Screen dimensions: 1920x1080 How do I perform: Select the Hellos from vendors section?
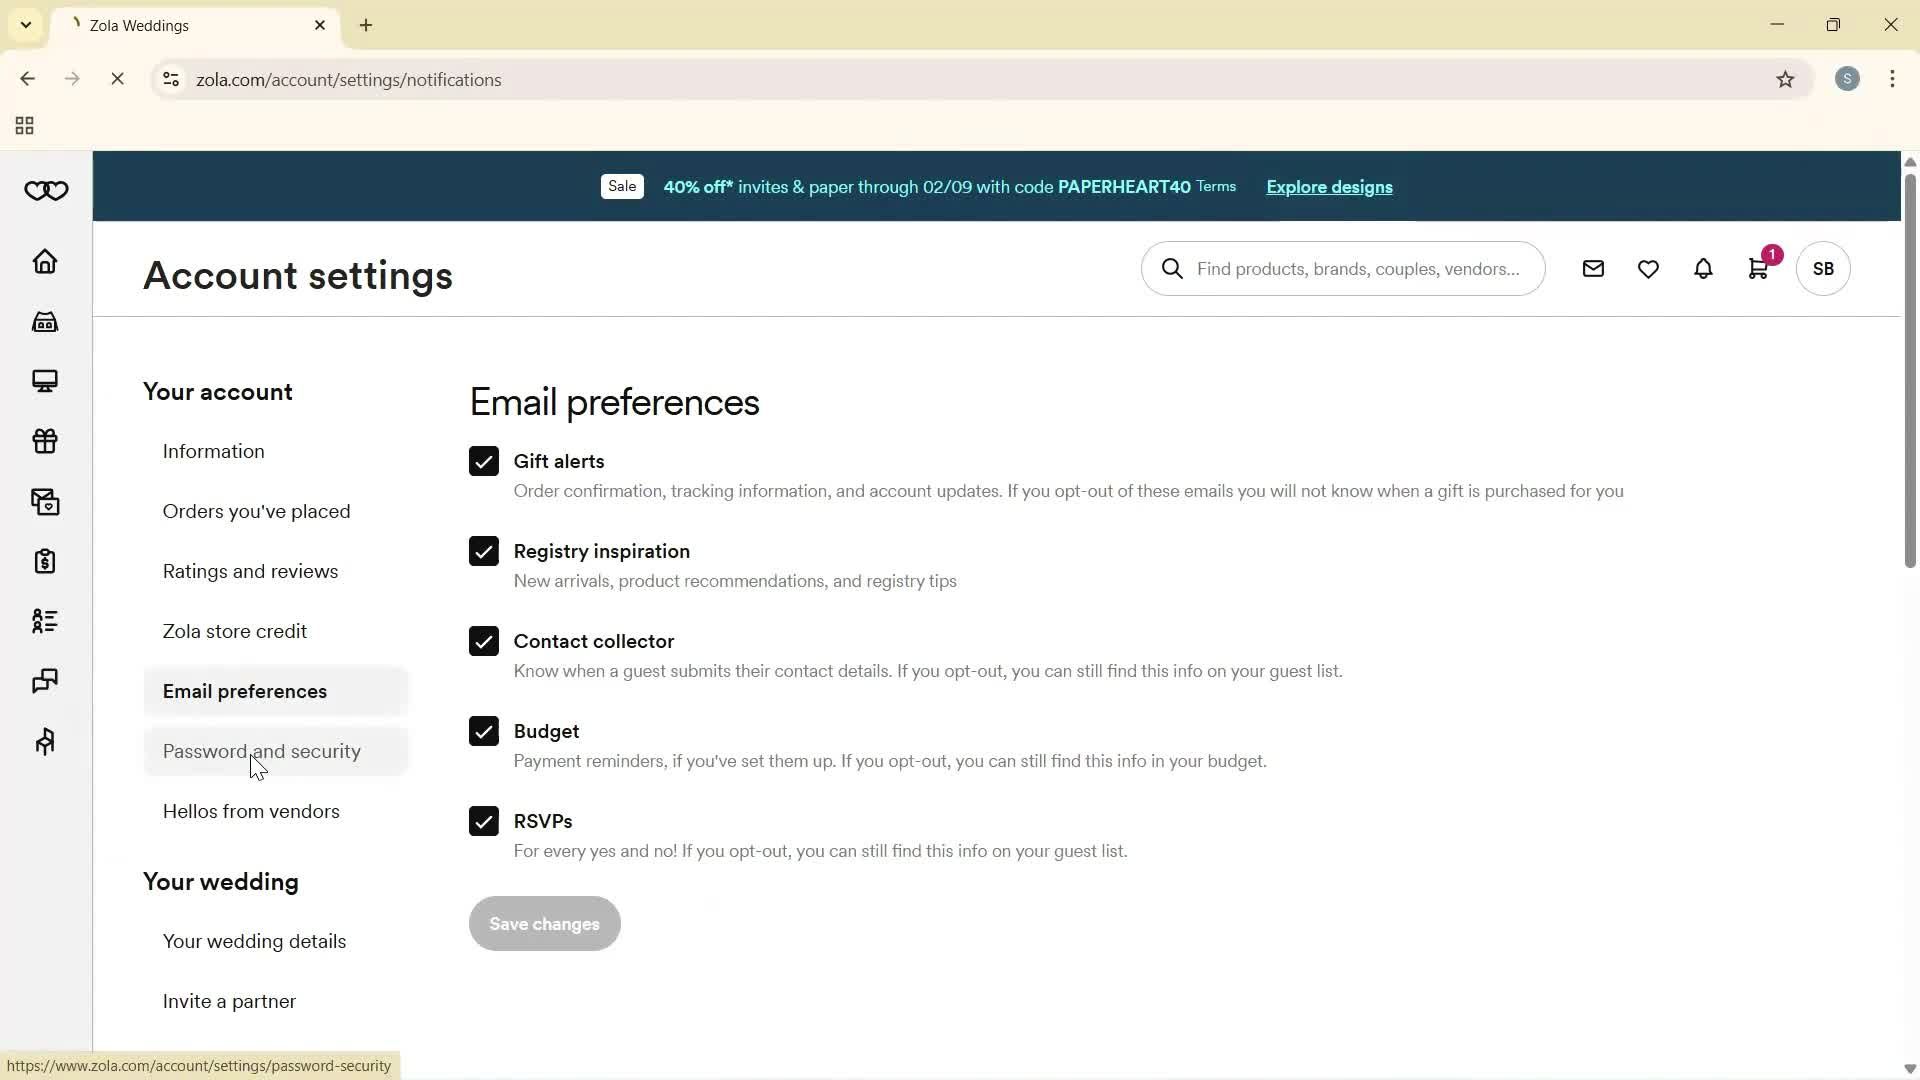click(251, 811)
